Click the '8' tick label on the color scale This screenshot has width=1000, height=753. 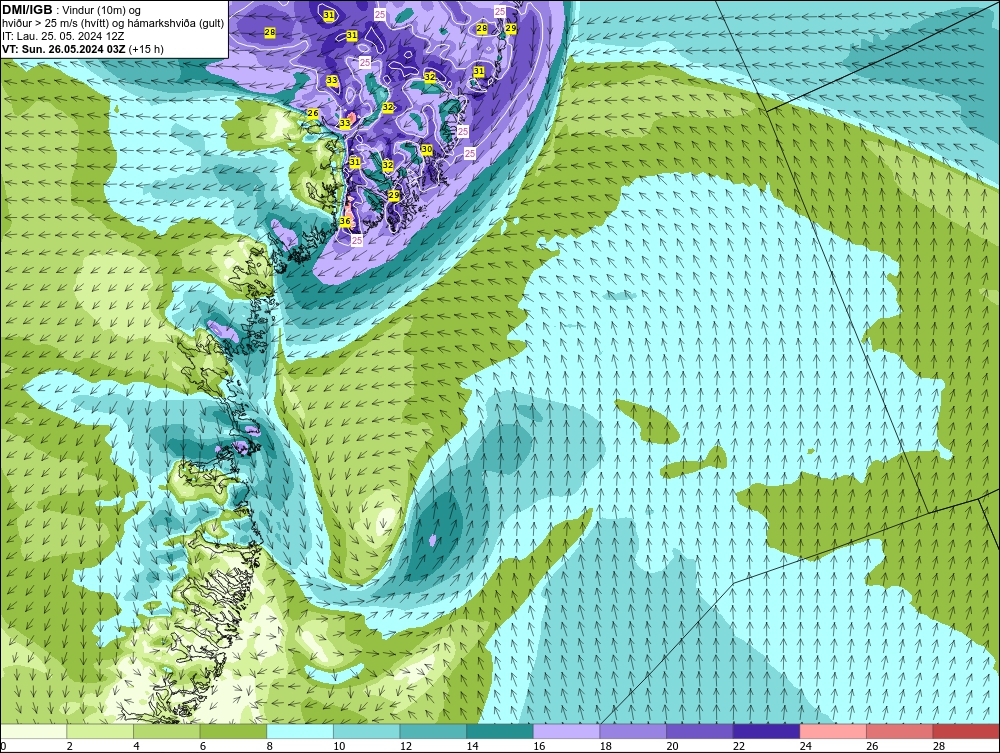(x=270, y=746)
